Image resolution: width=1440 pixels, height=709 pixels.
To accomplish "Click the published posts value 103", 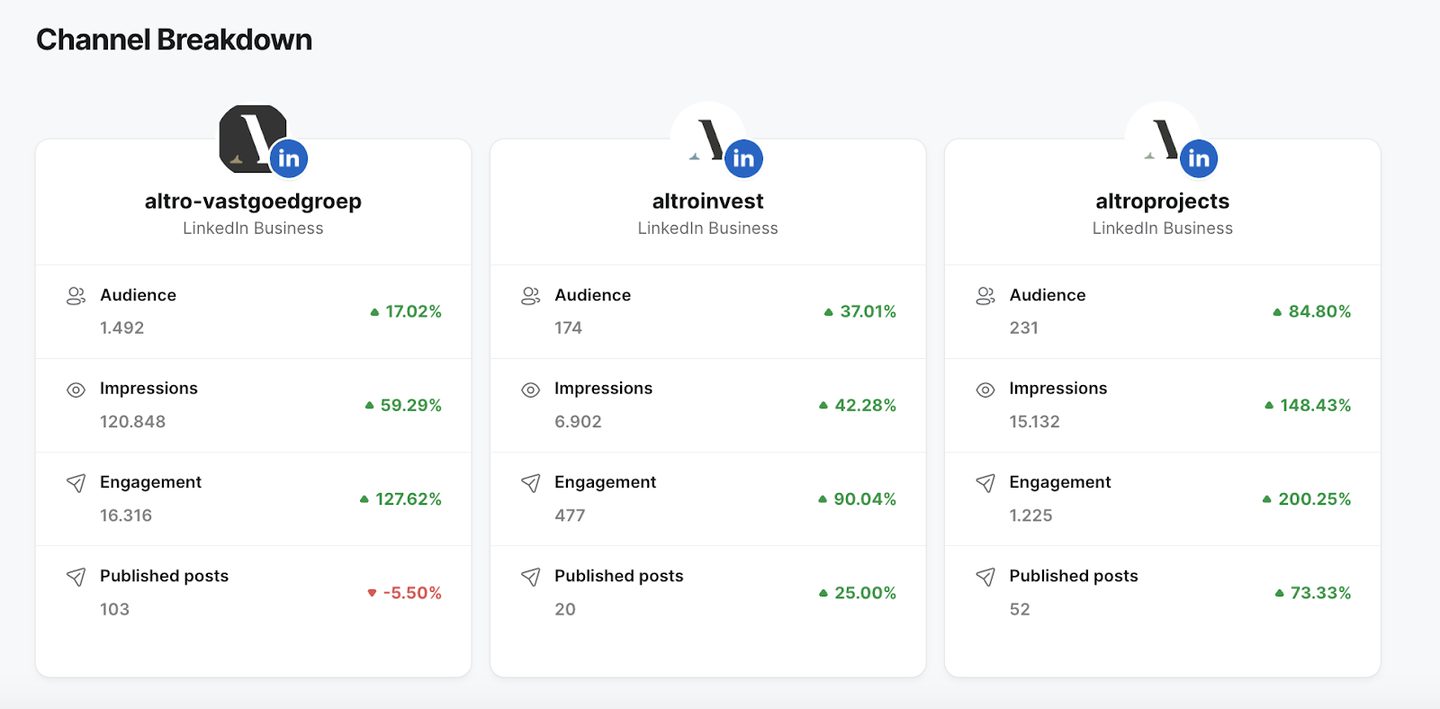I will tap(115, 610).
